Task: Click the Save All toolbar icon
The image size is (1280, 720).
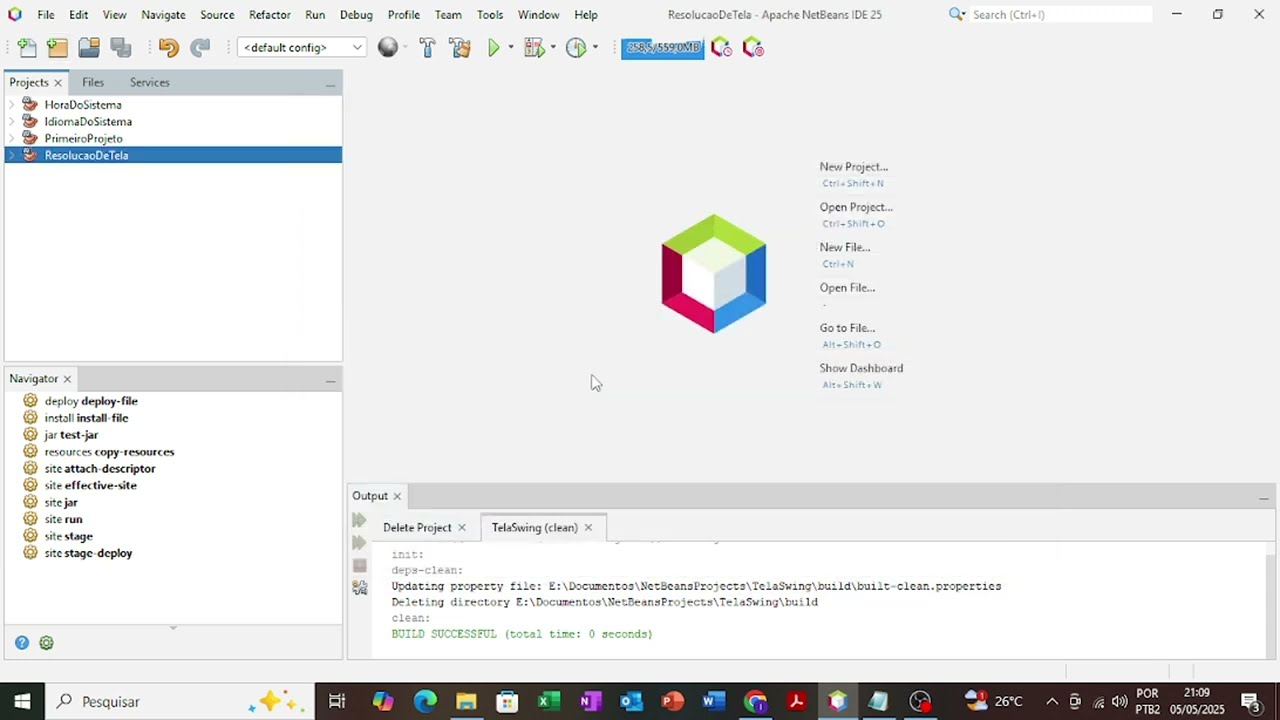Action: [121, 48]
